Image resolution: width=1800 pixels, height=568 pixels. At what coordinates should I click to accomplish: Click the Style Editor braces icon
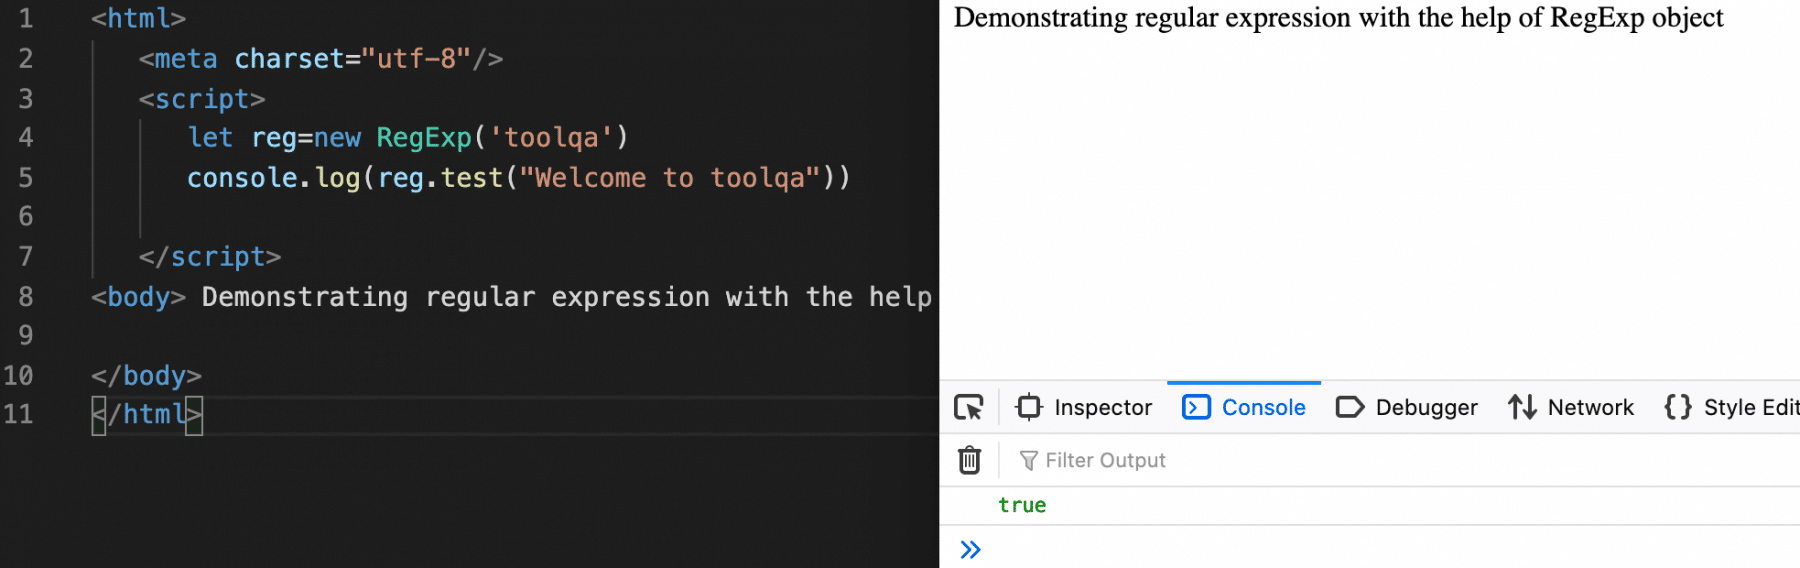(1678, 407)
